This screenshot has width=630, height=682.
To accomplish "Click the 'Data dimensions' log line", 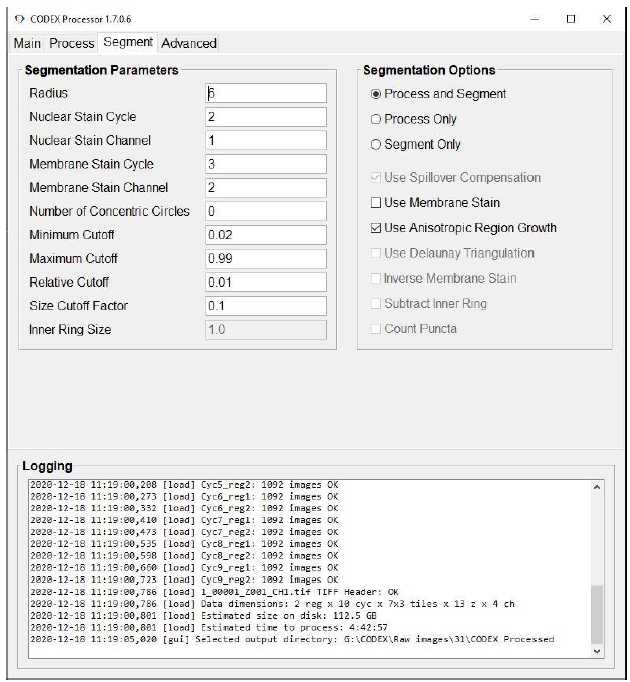I will [272, 604].
